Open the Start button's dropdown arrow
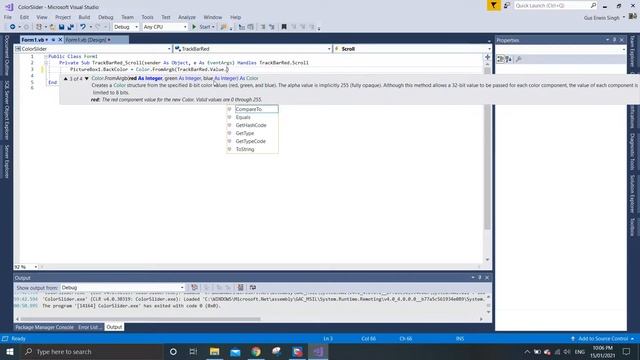640x360 pixels. (x=213, y=27)
